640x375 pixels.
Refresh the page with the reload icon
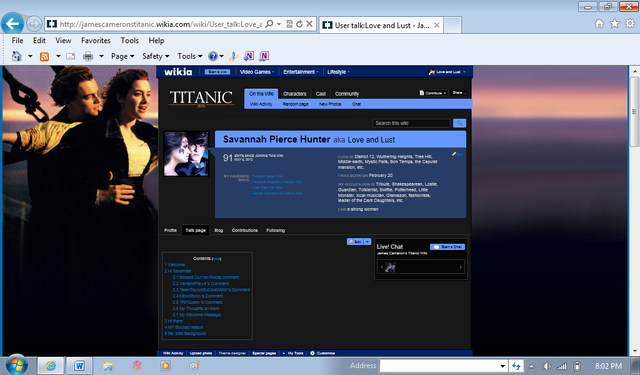tap(299, 24)
